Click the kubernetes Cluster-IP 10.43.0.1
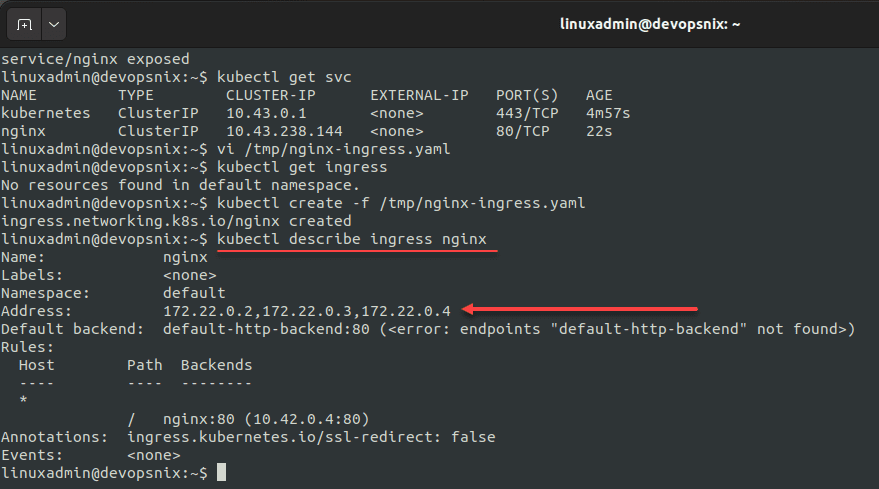879x489 pixels. coord(262,113)
